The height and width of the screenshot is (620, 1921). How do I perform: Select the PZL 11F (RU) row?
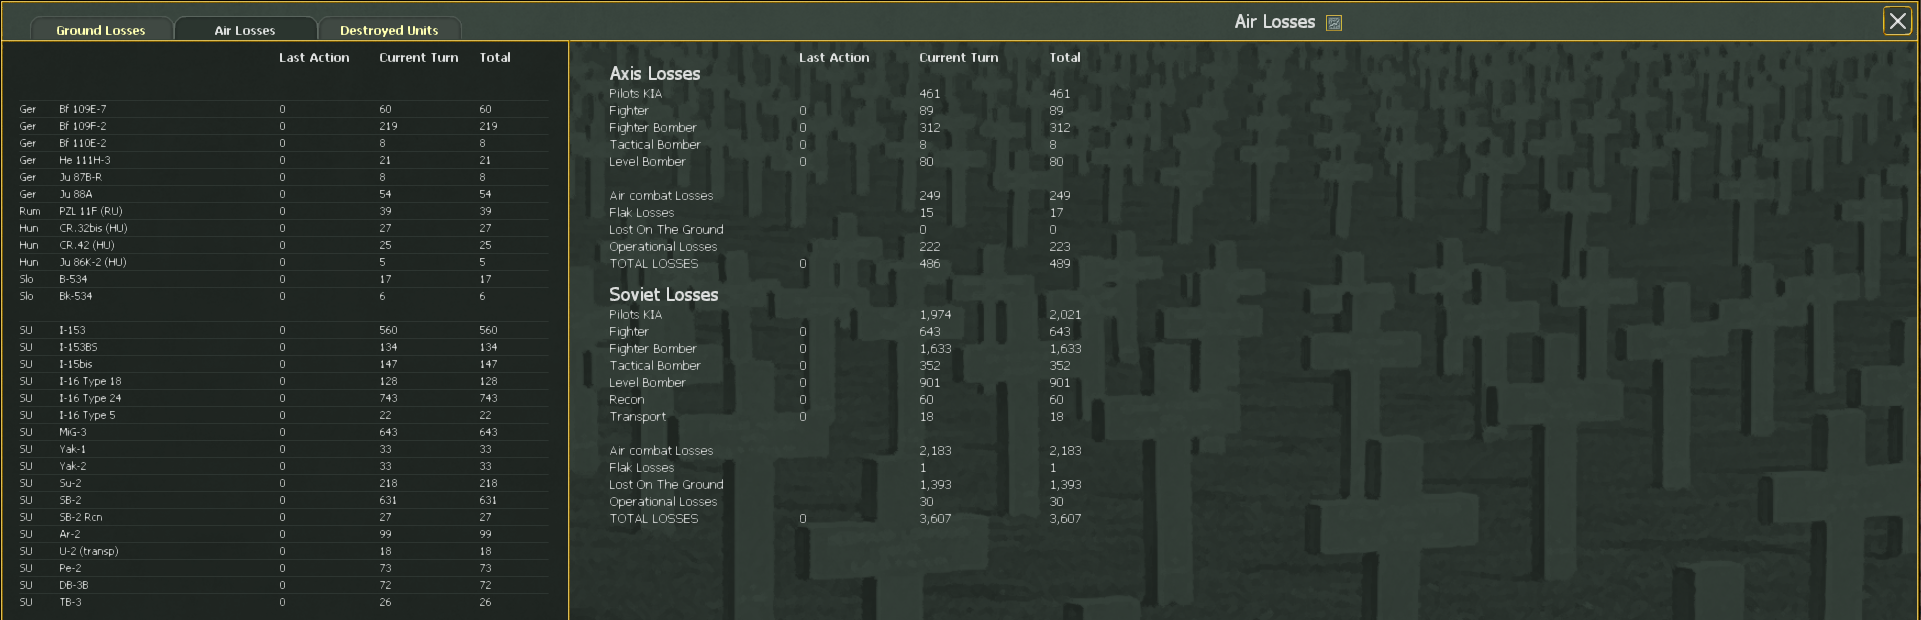(283, 211)
